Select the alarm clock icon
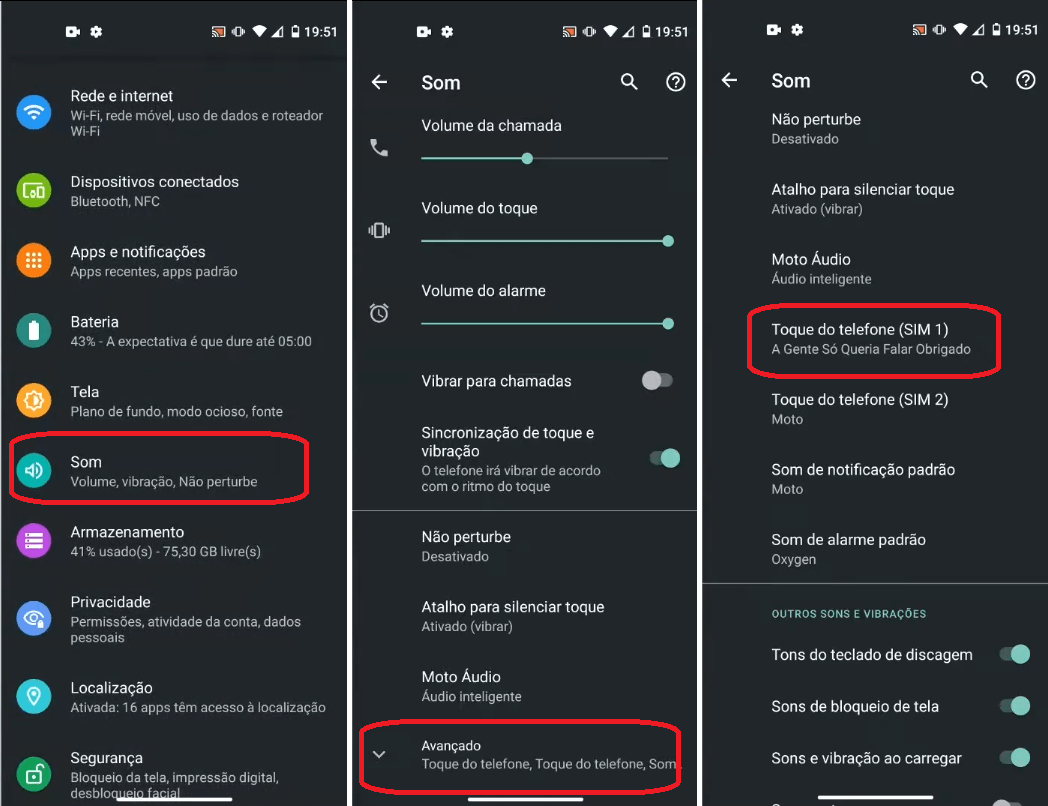 pos(380,313)
